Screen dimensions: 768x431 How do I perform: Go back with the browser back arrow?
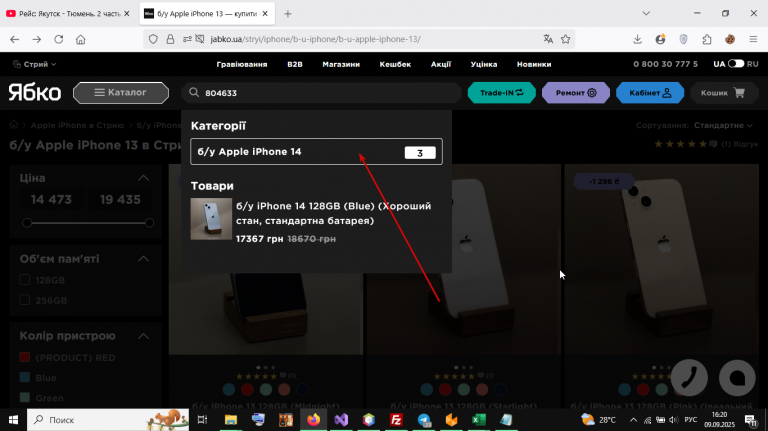point(15,39)
